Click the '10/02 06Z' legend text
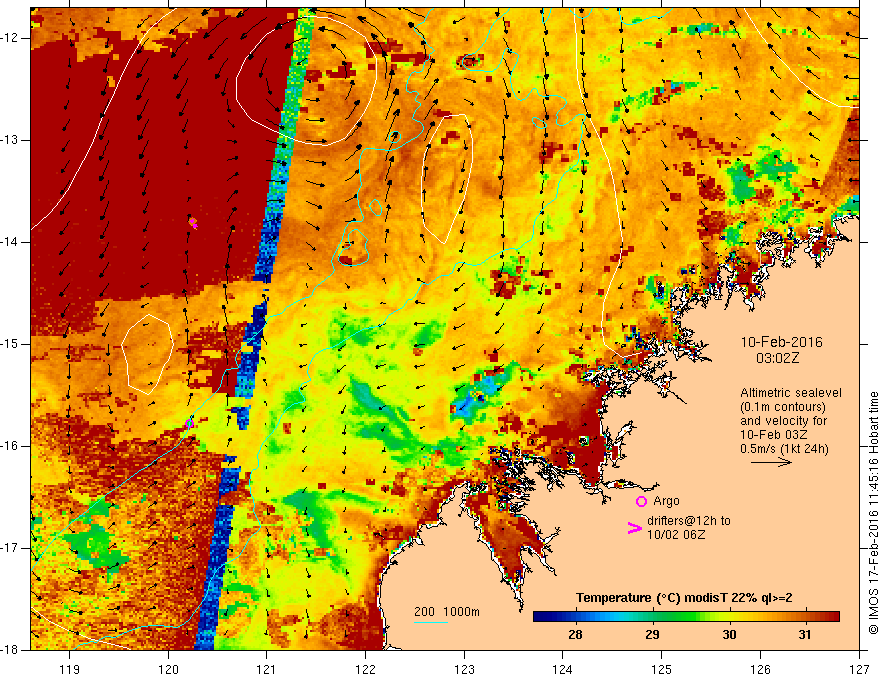 coord(676,535)
